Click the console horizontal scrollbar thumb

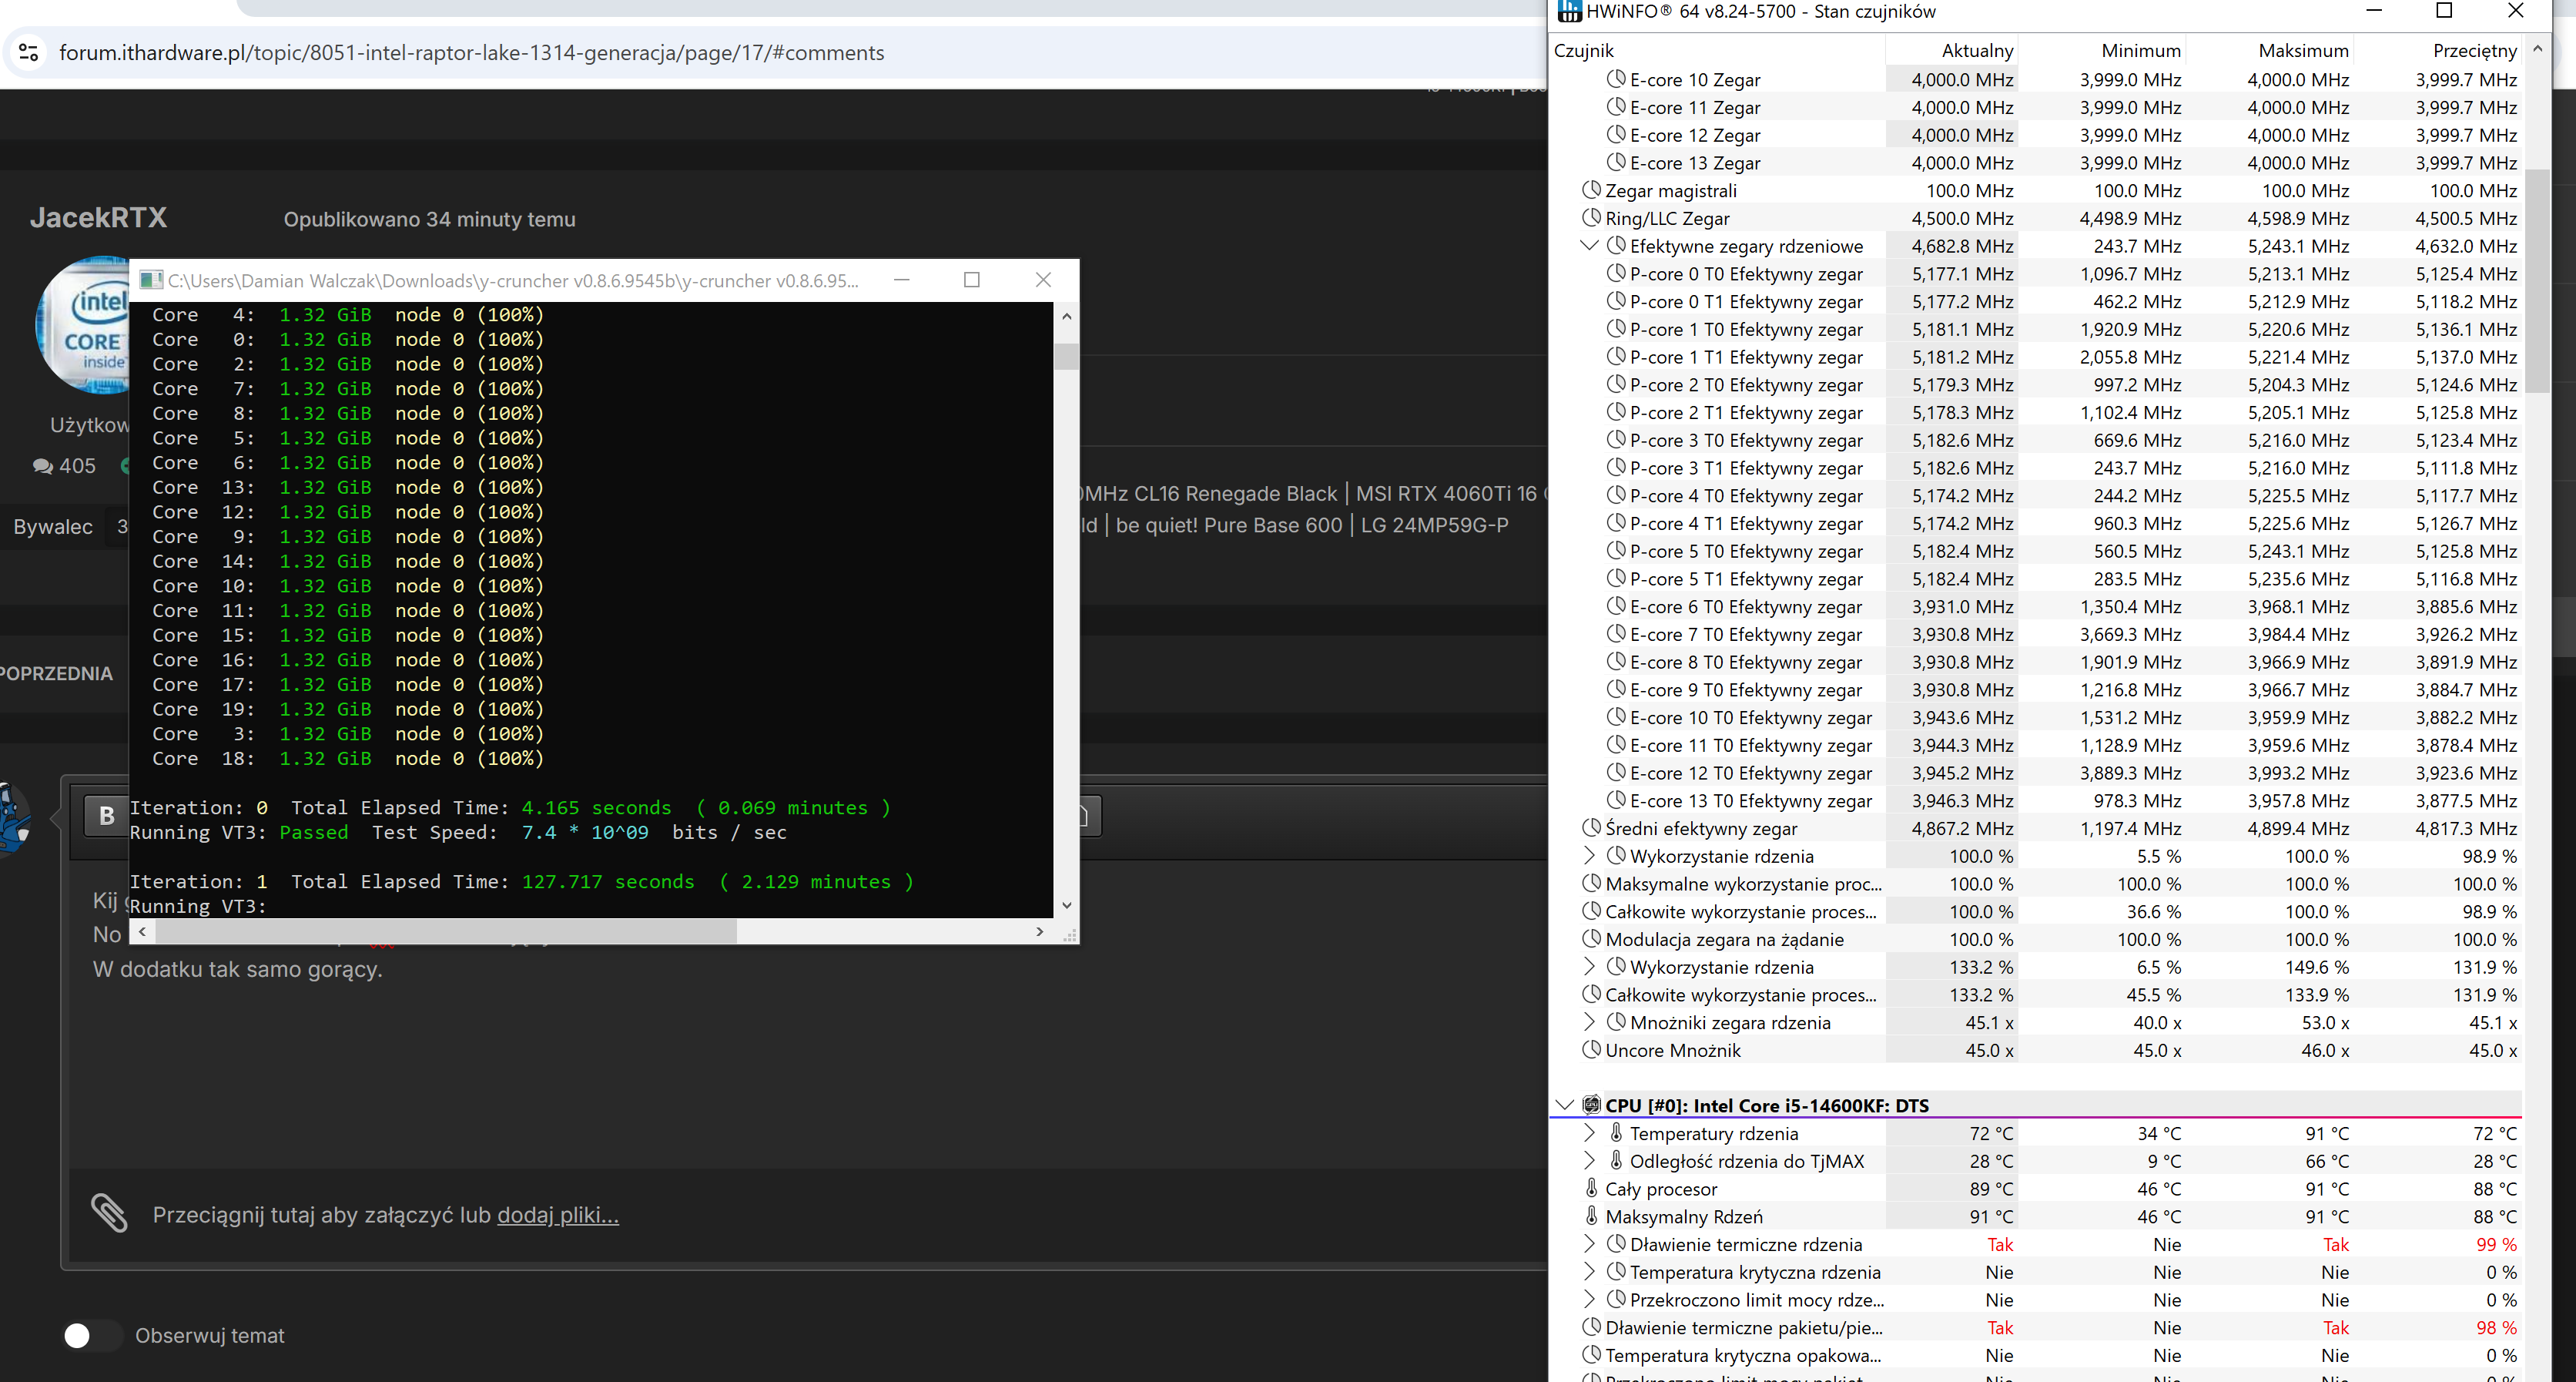445,932
